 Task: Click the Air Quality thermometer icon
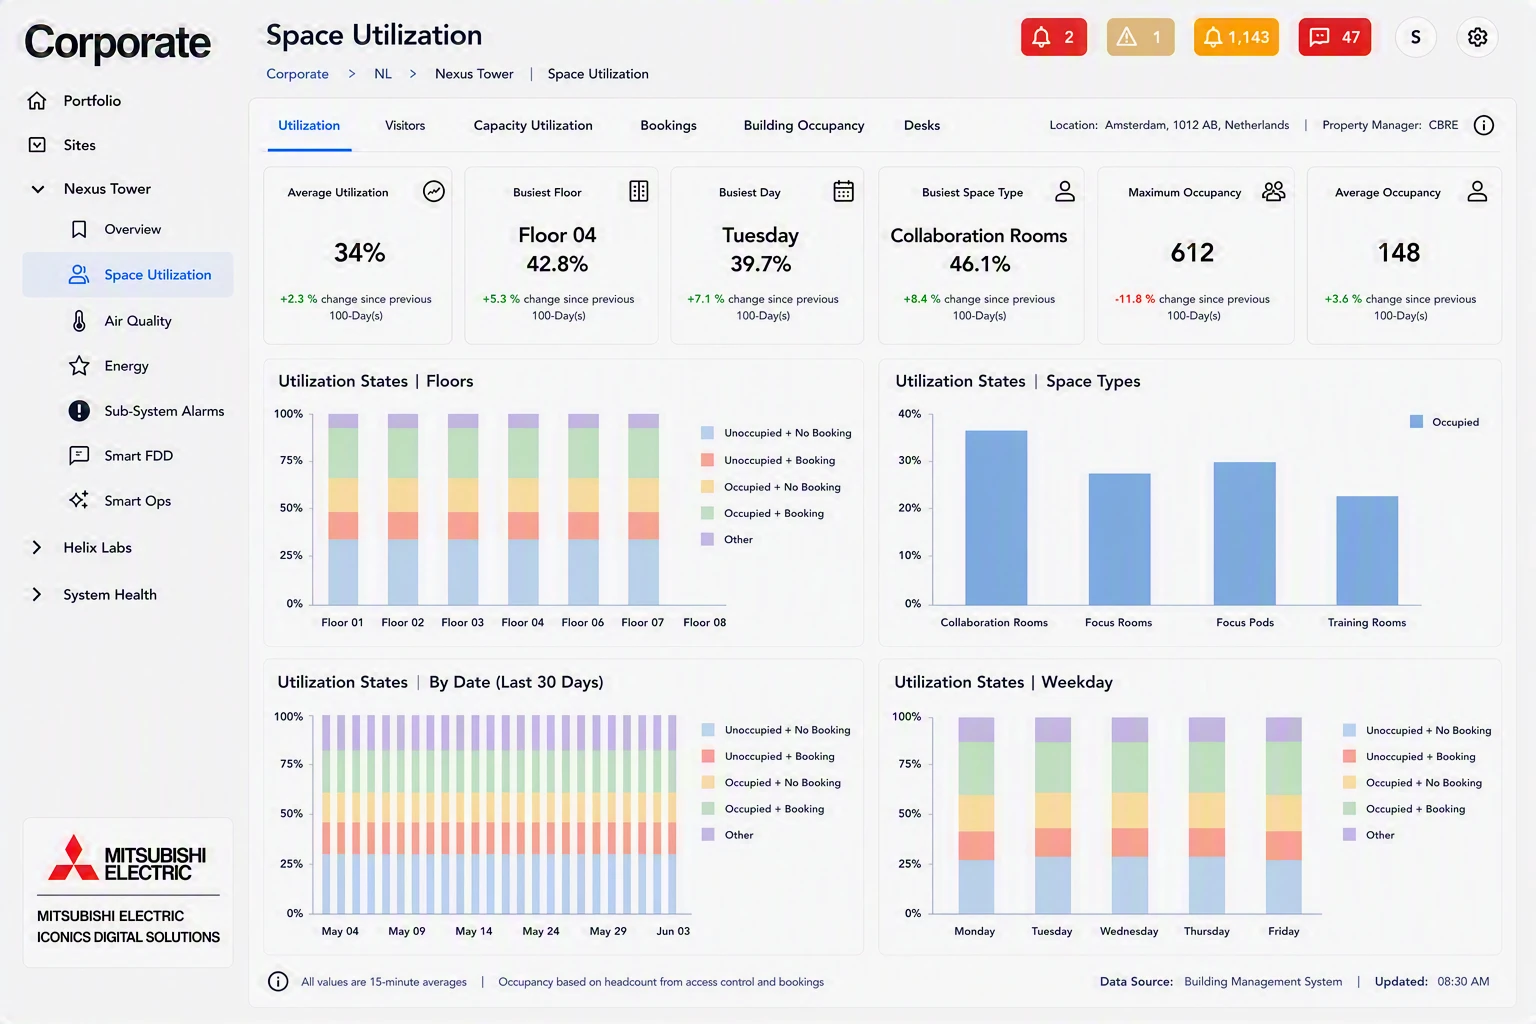(x=79, y=320)
